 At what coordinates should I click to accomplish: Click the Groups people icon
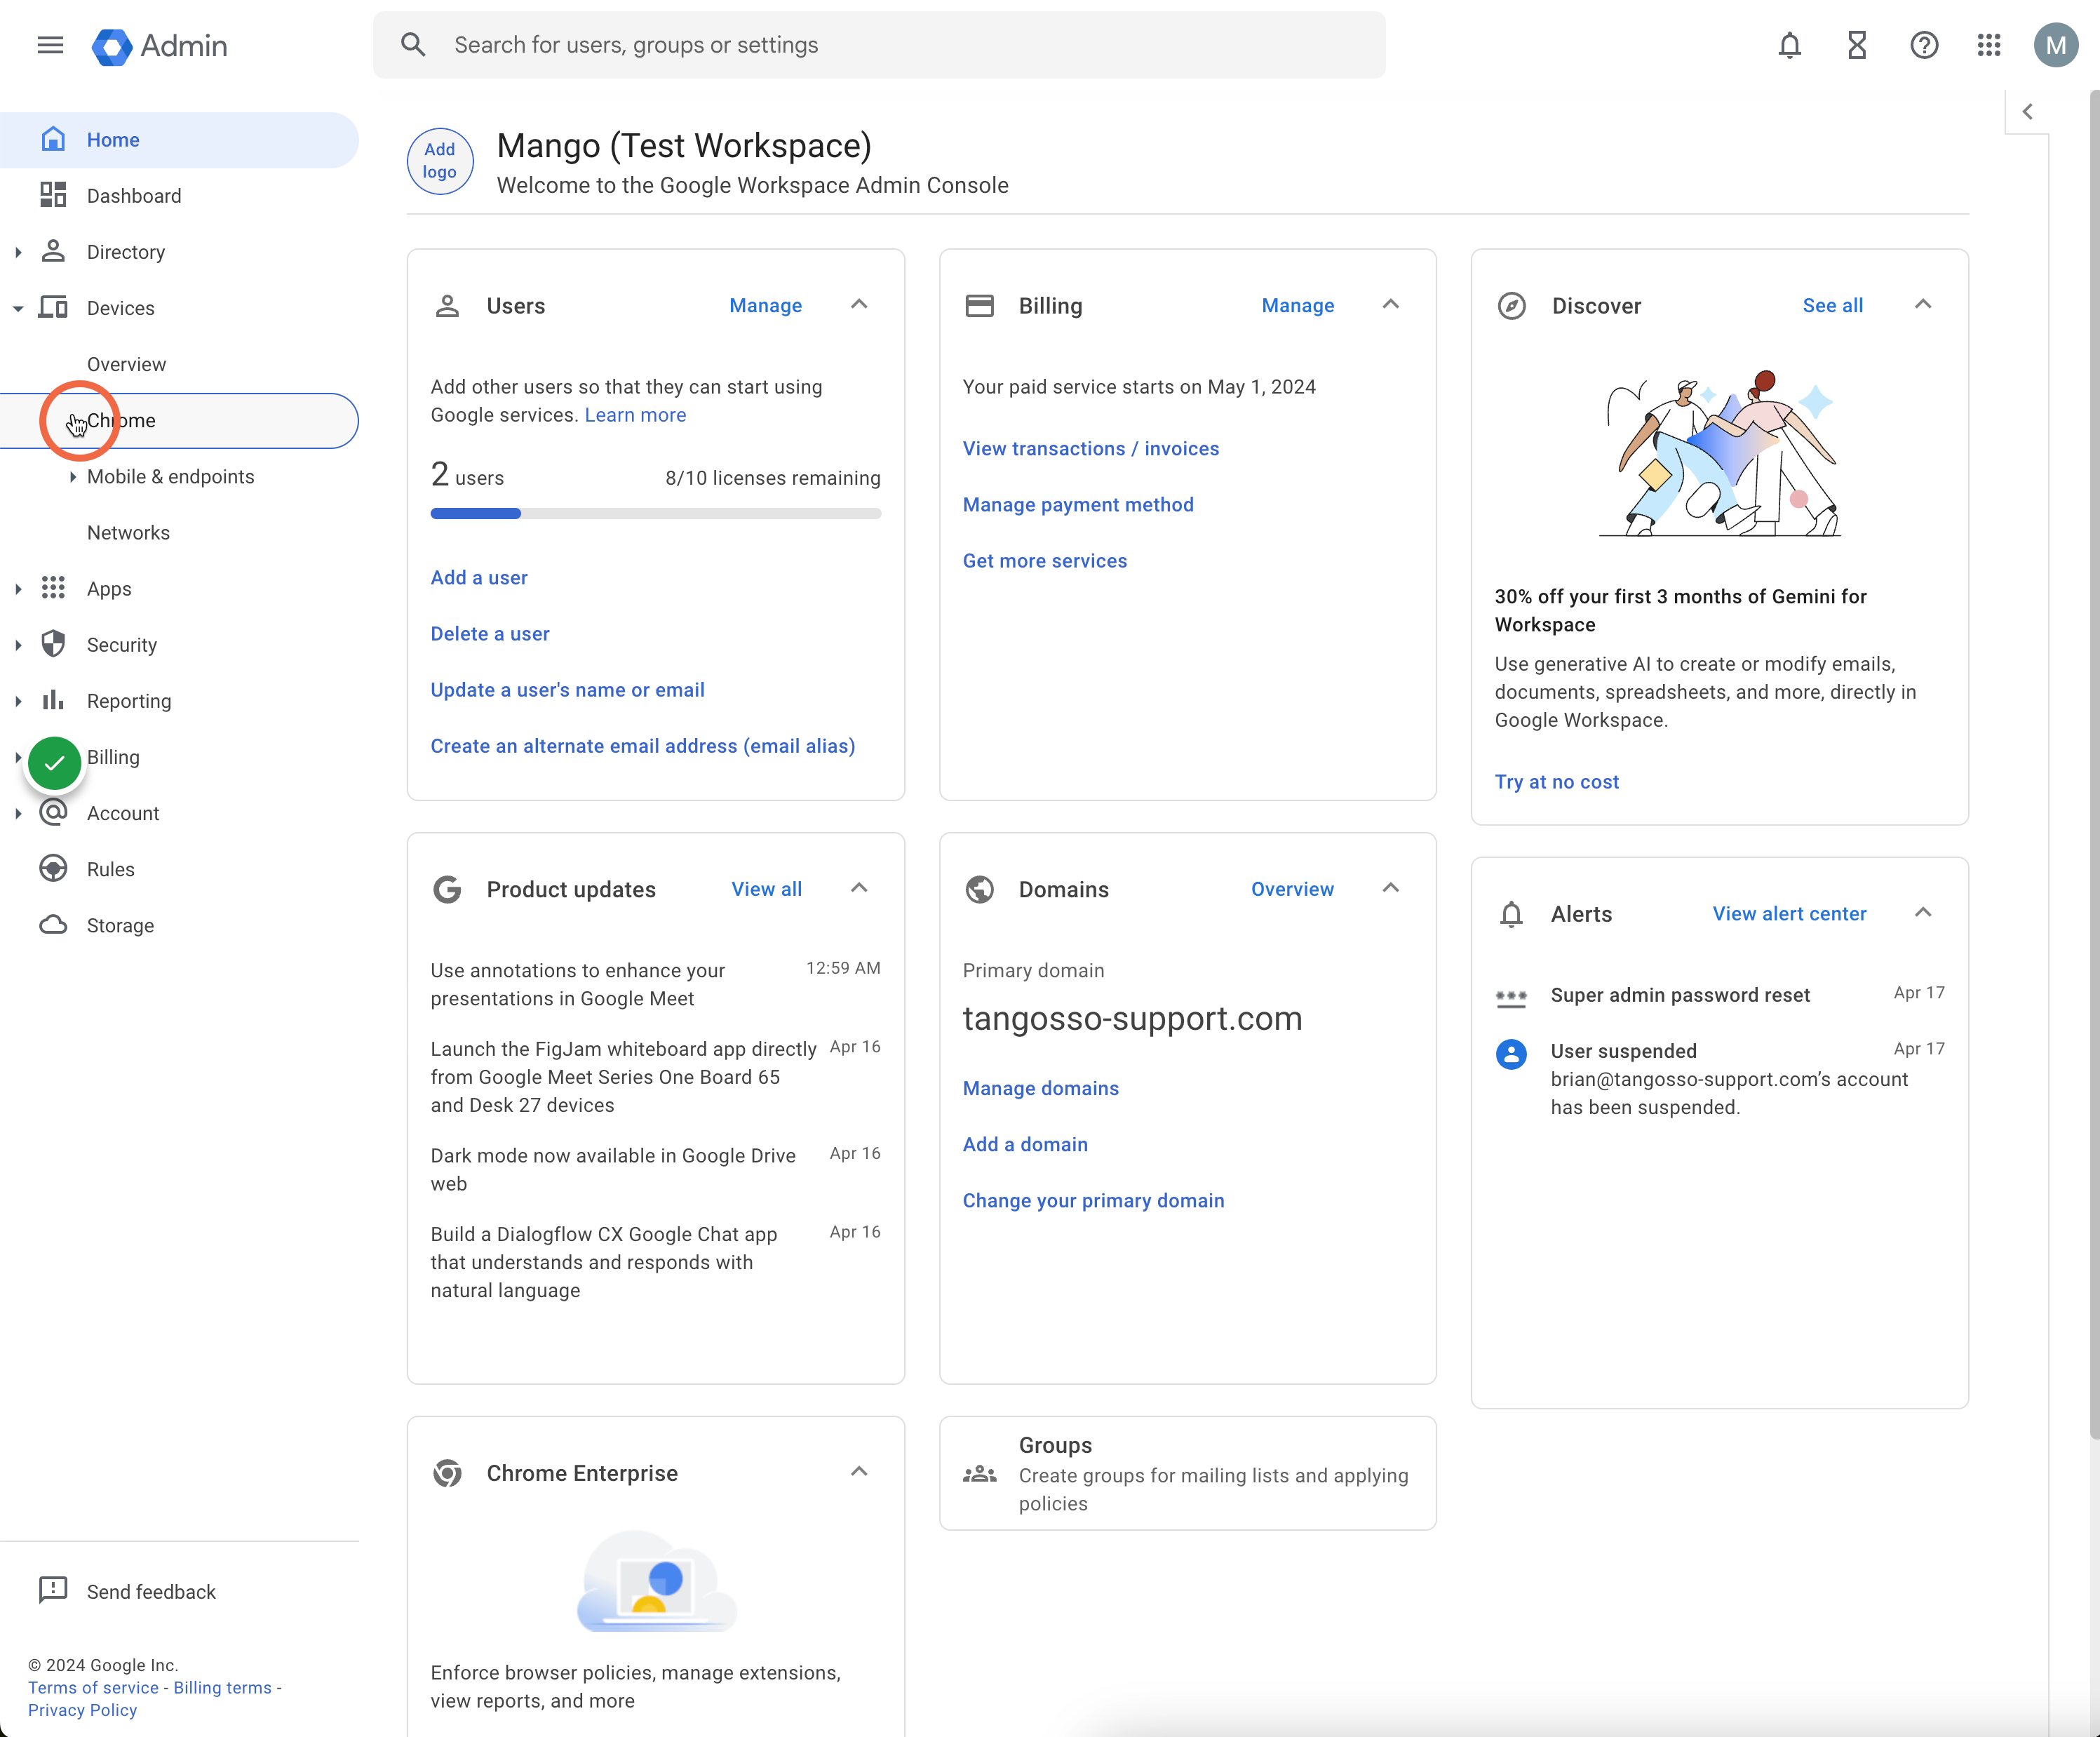(980, 1474)
